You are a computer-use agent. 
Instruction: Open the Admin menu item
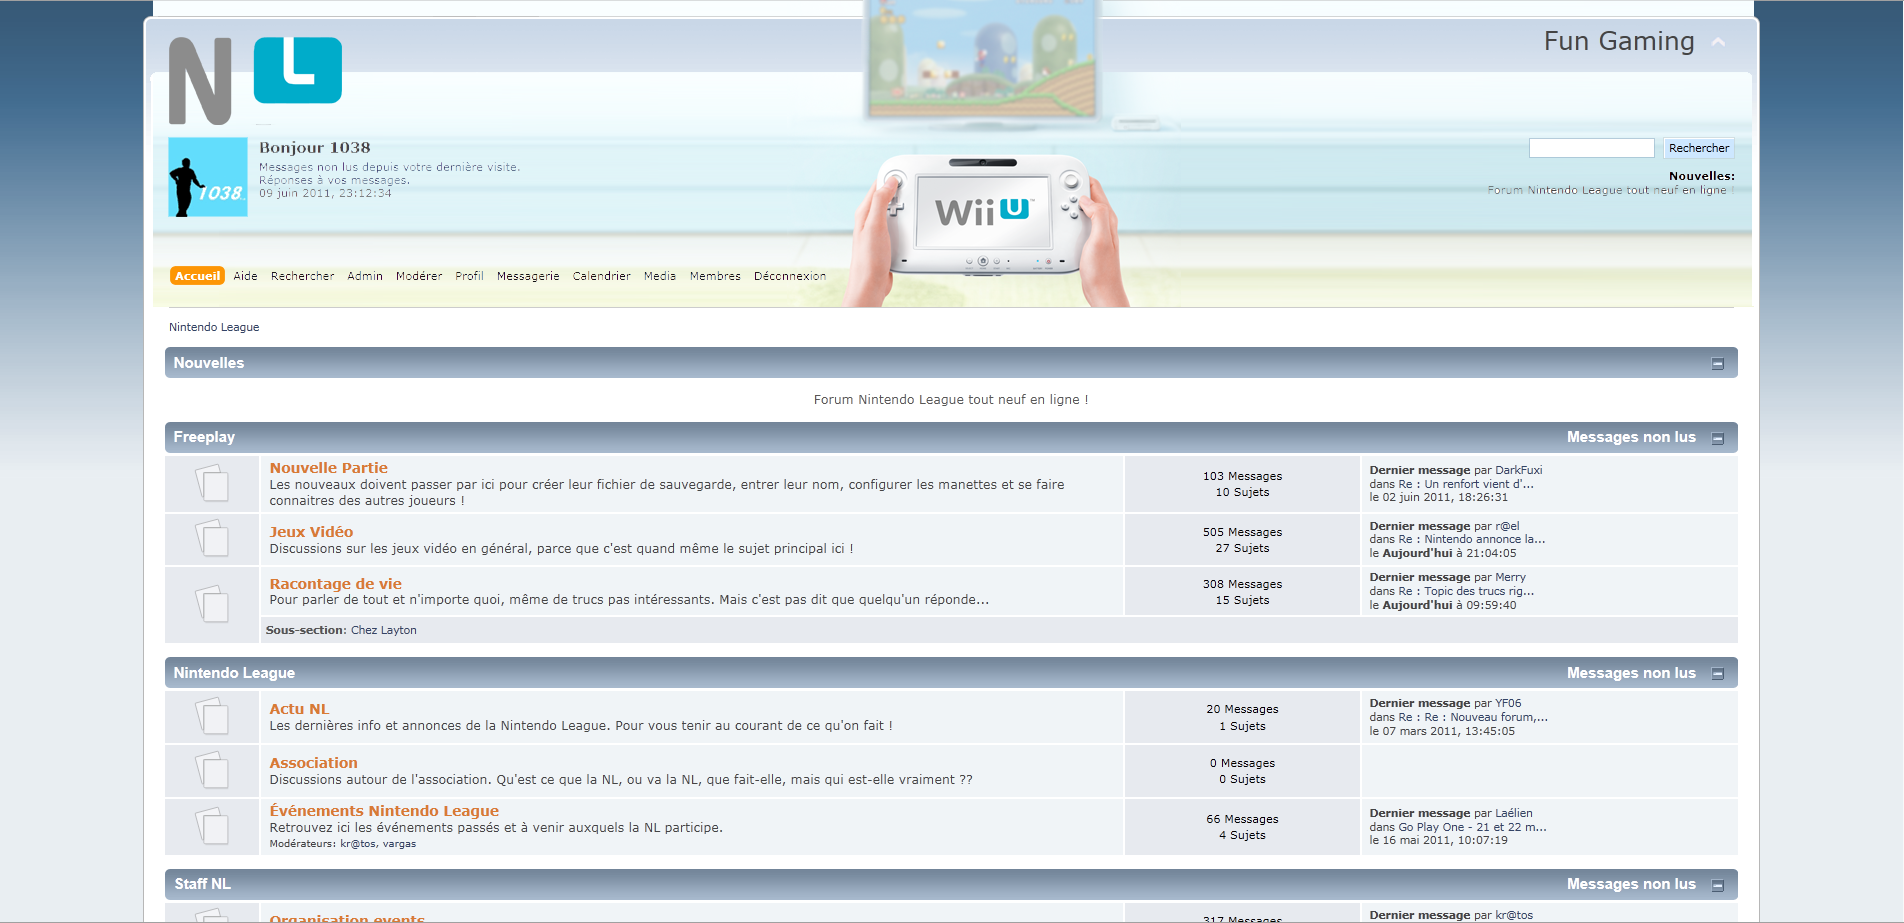[x=365, y=276]
